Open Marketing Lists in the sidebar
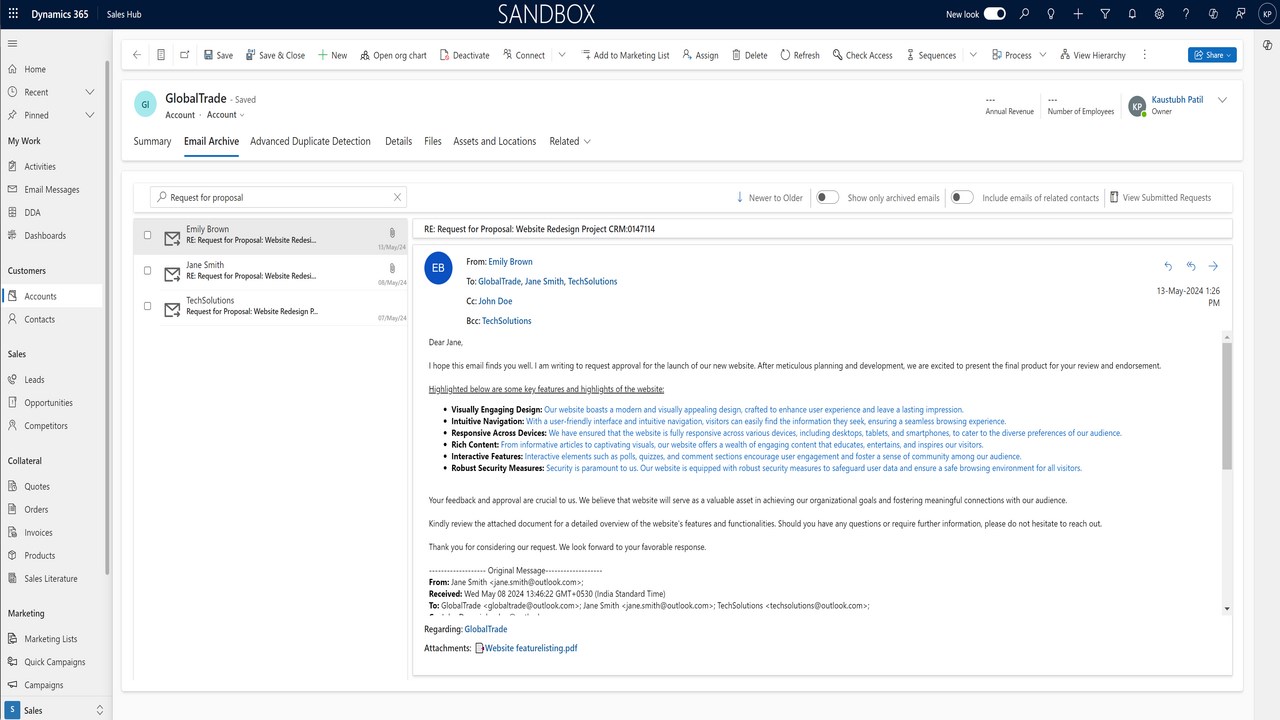 pyautogui.click(x=51, y=639)
